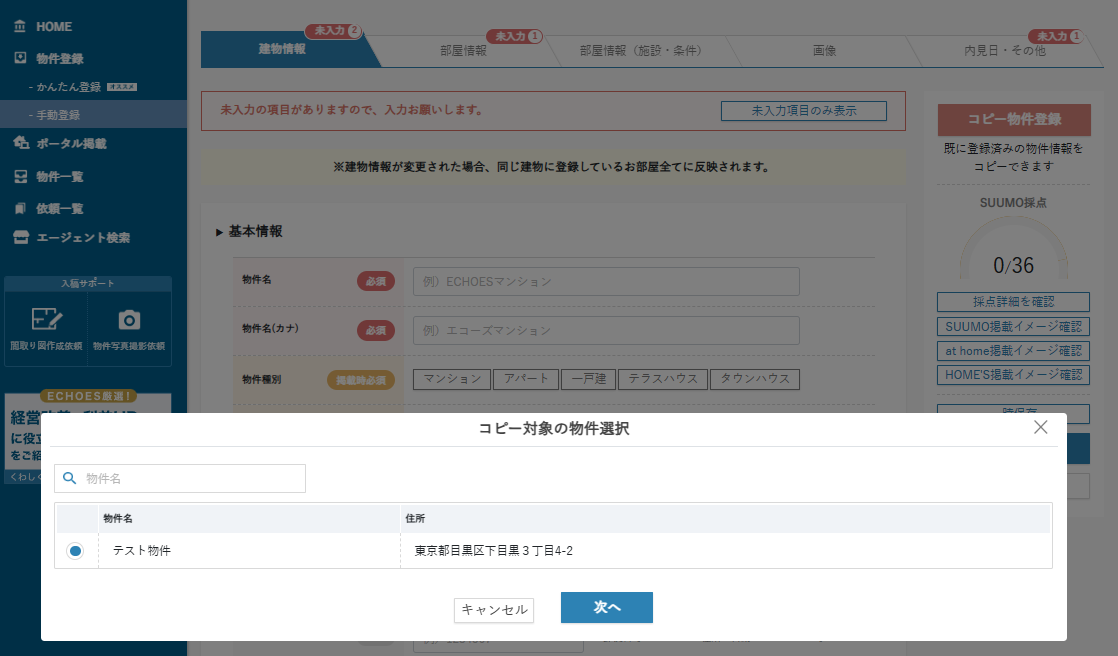Click the ポータル掲載 sidebar icon
The height and width of the screenshot is (656, 1118).
[x=20, y=143]
